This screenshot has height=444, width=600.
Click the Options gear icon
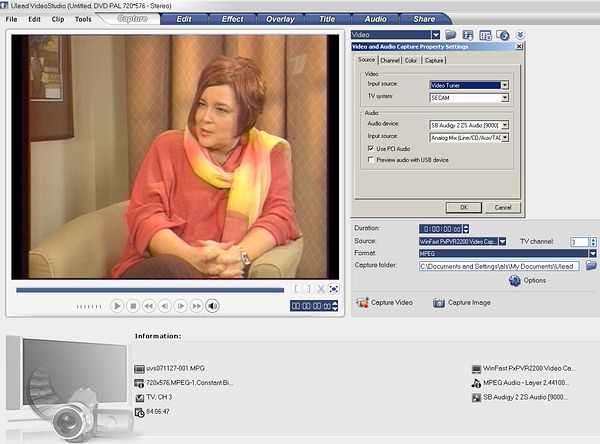click(513, 281)
